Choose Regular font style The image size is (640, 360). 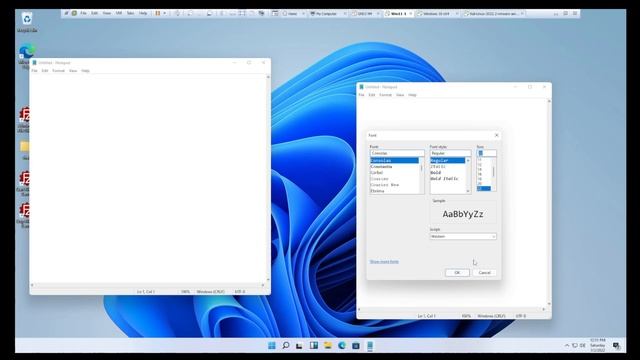(447, 160)
